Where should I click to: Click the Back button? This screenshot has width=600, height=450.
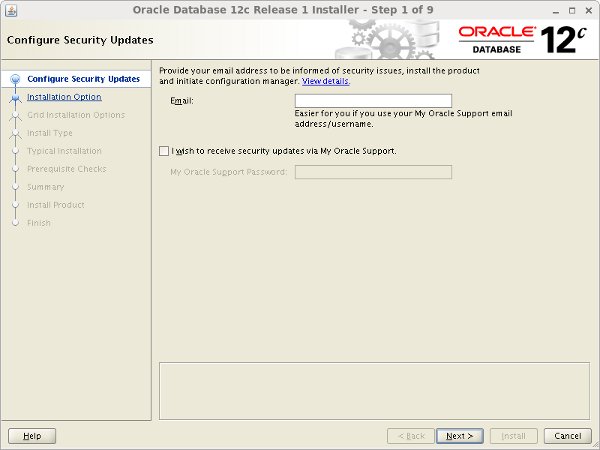coord(411,436)
